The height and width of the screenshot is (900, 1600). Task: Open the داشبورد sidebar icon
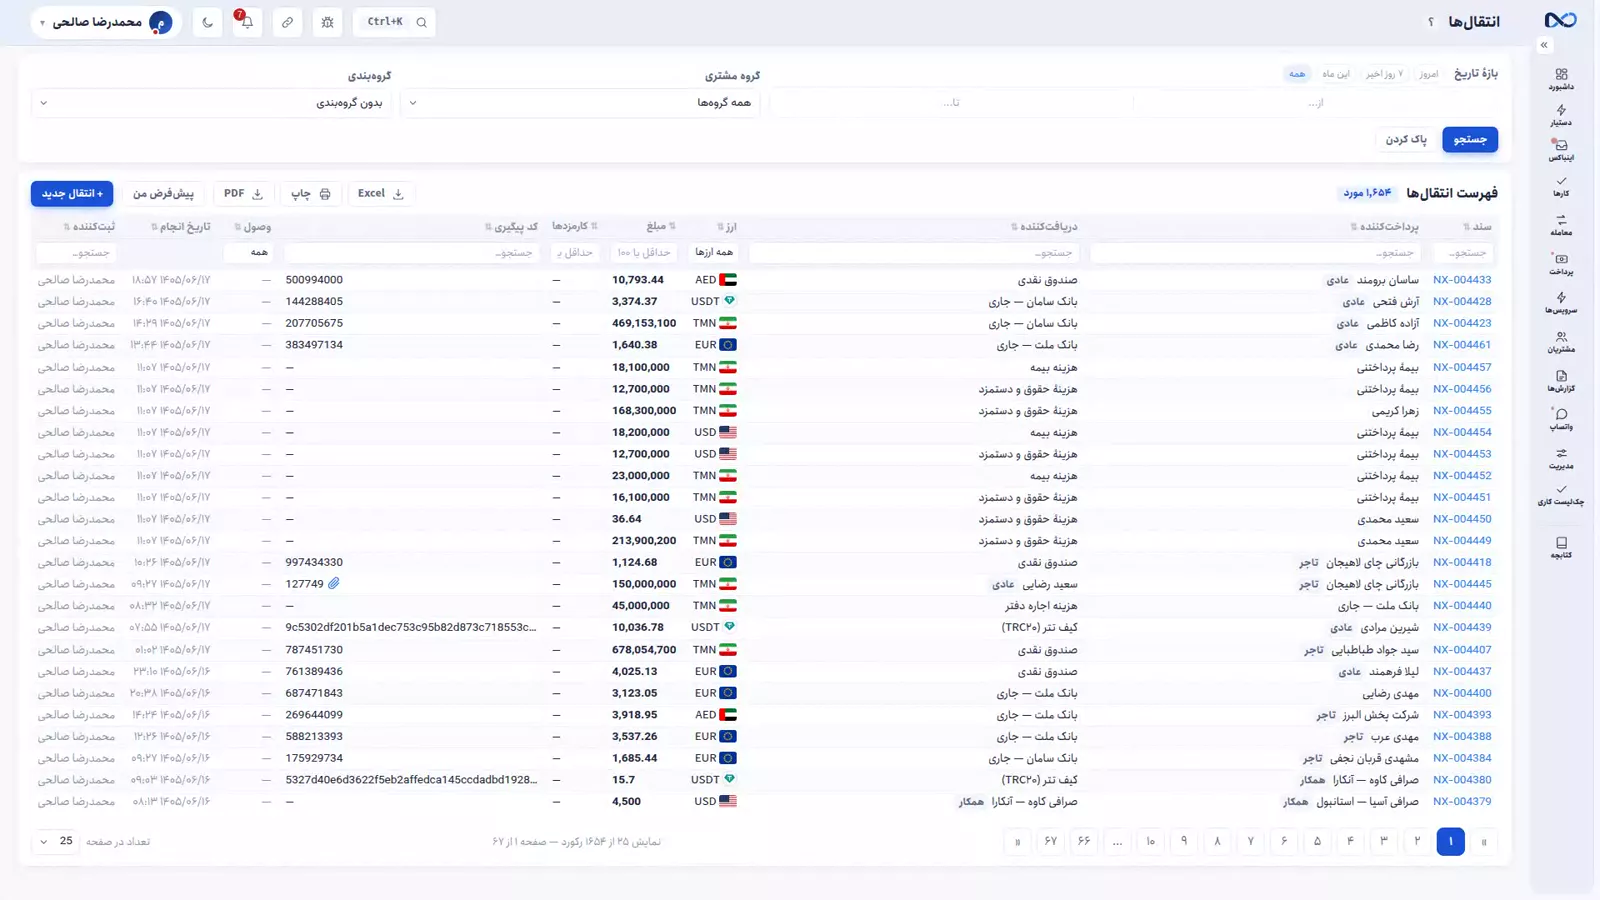coord(1561,79)
